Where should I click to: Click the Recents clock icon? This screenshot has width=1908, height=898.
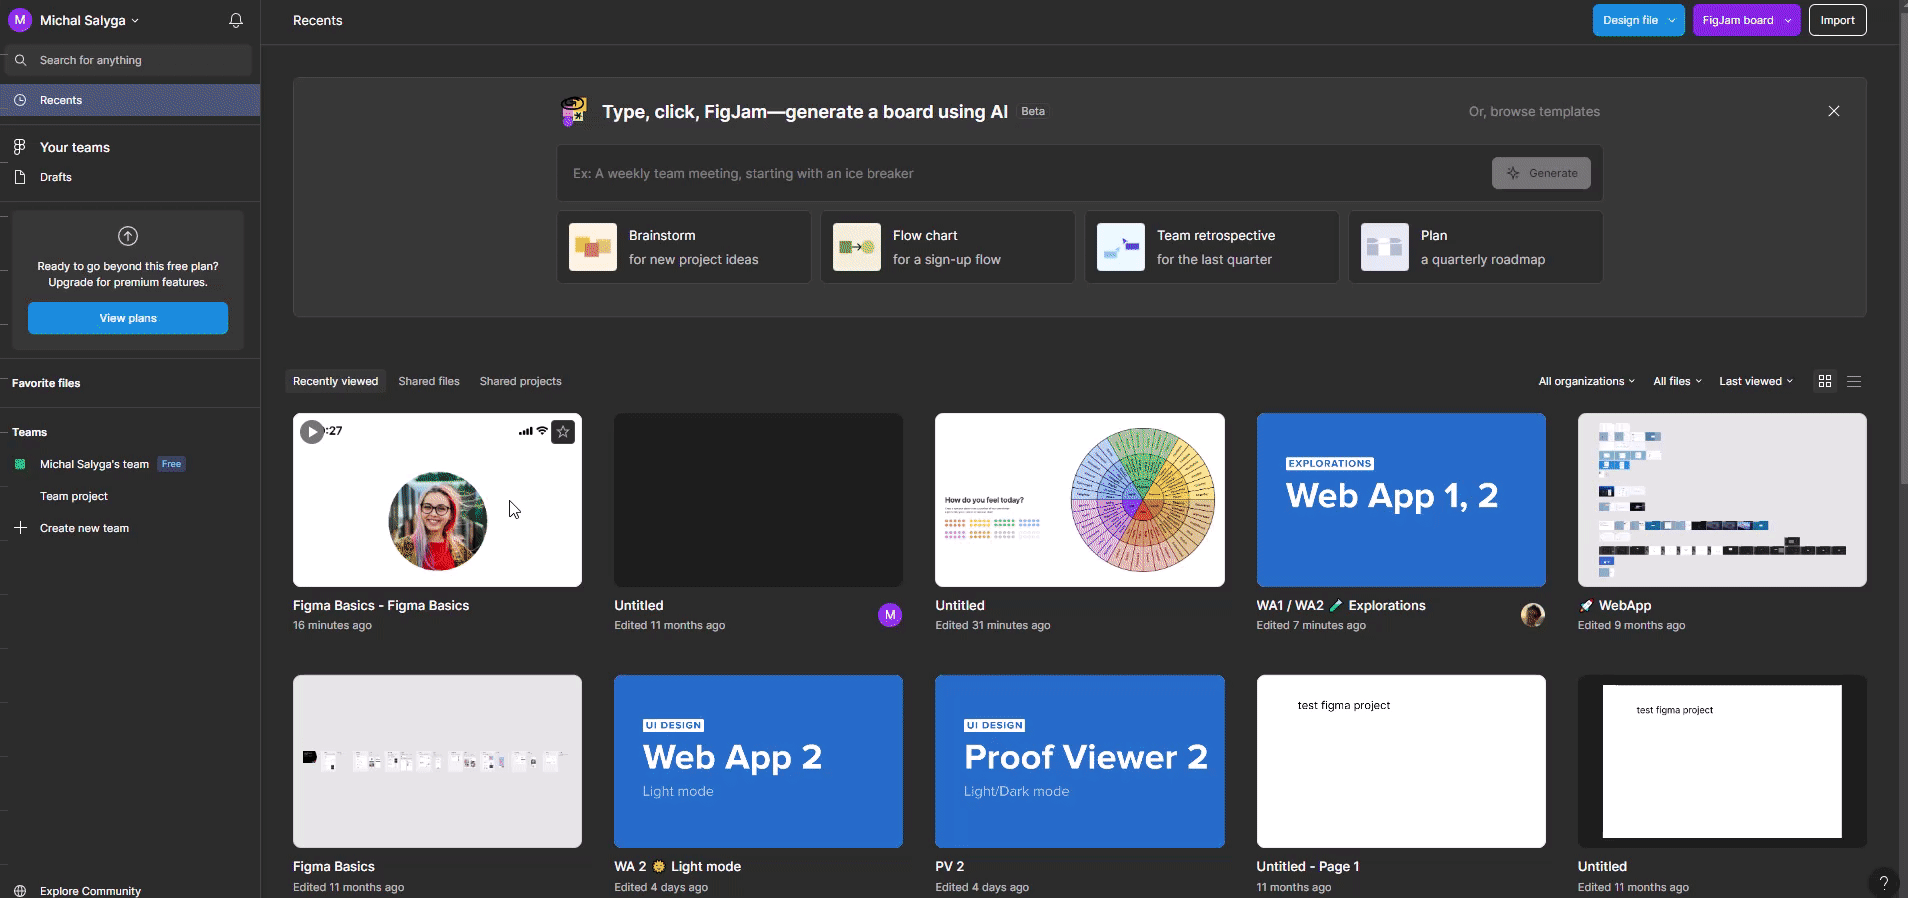[x=20, y=100]
